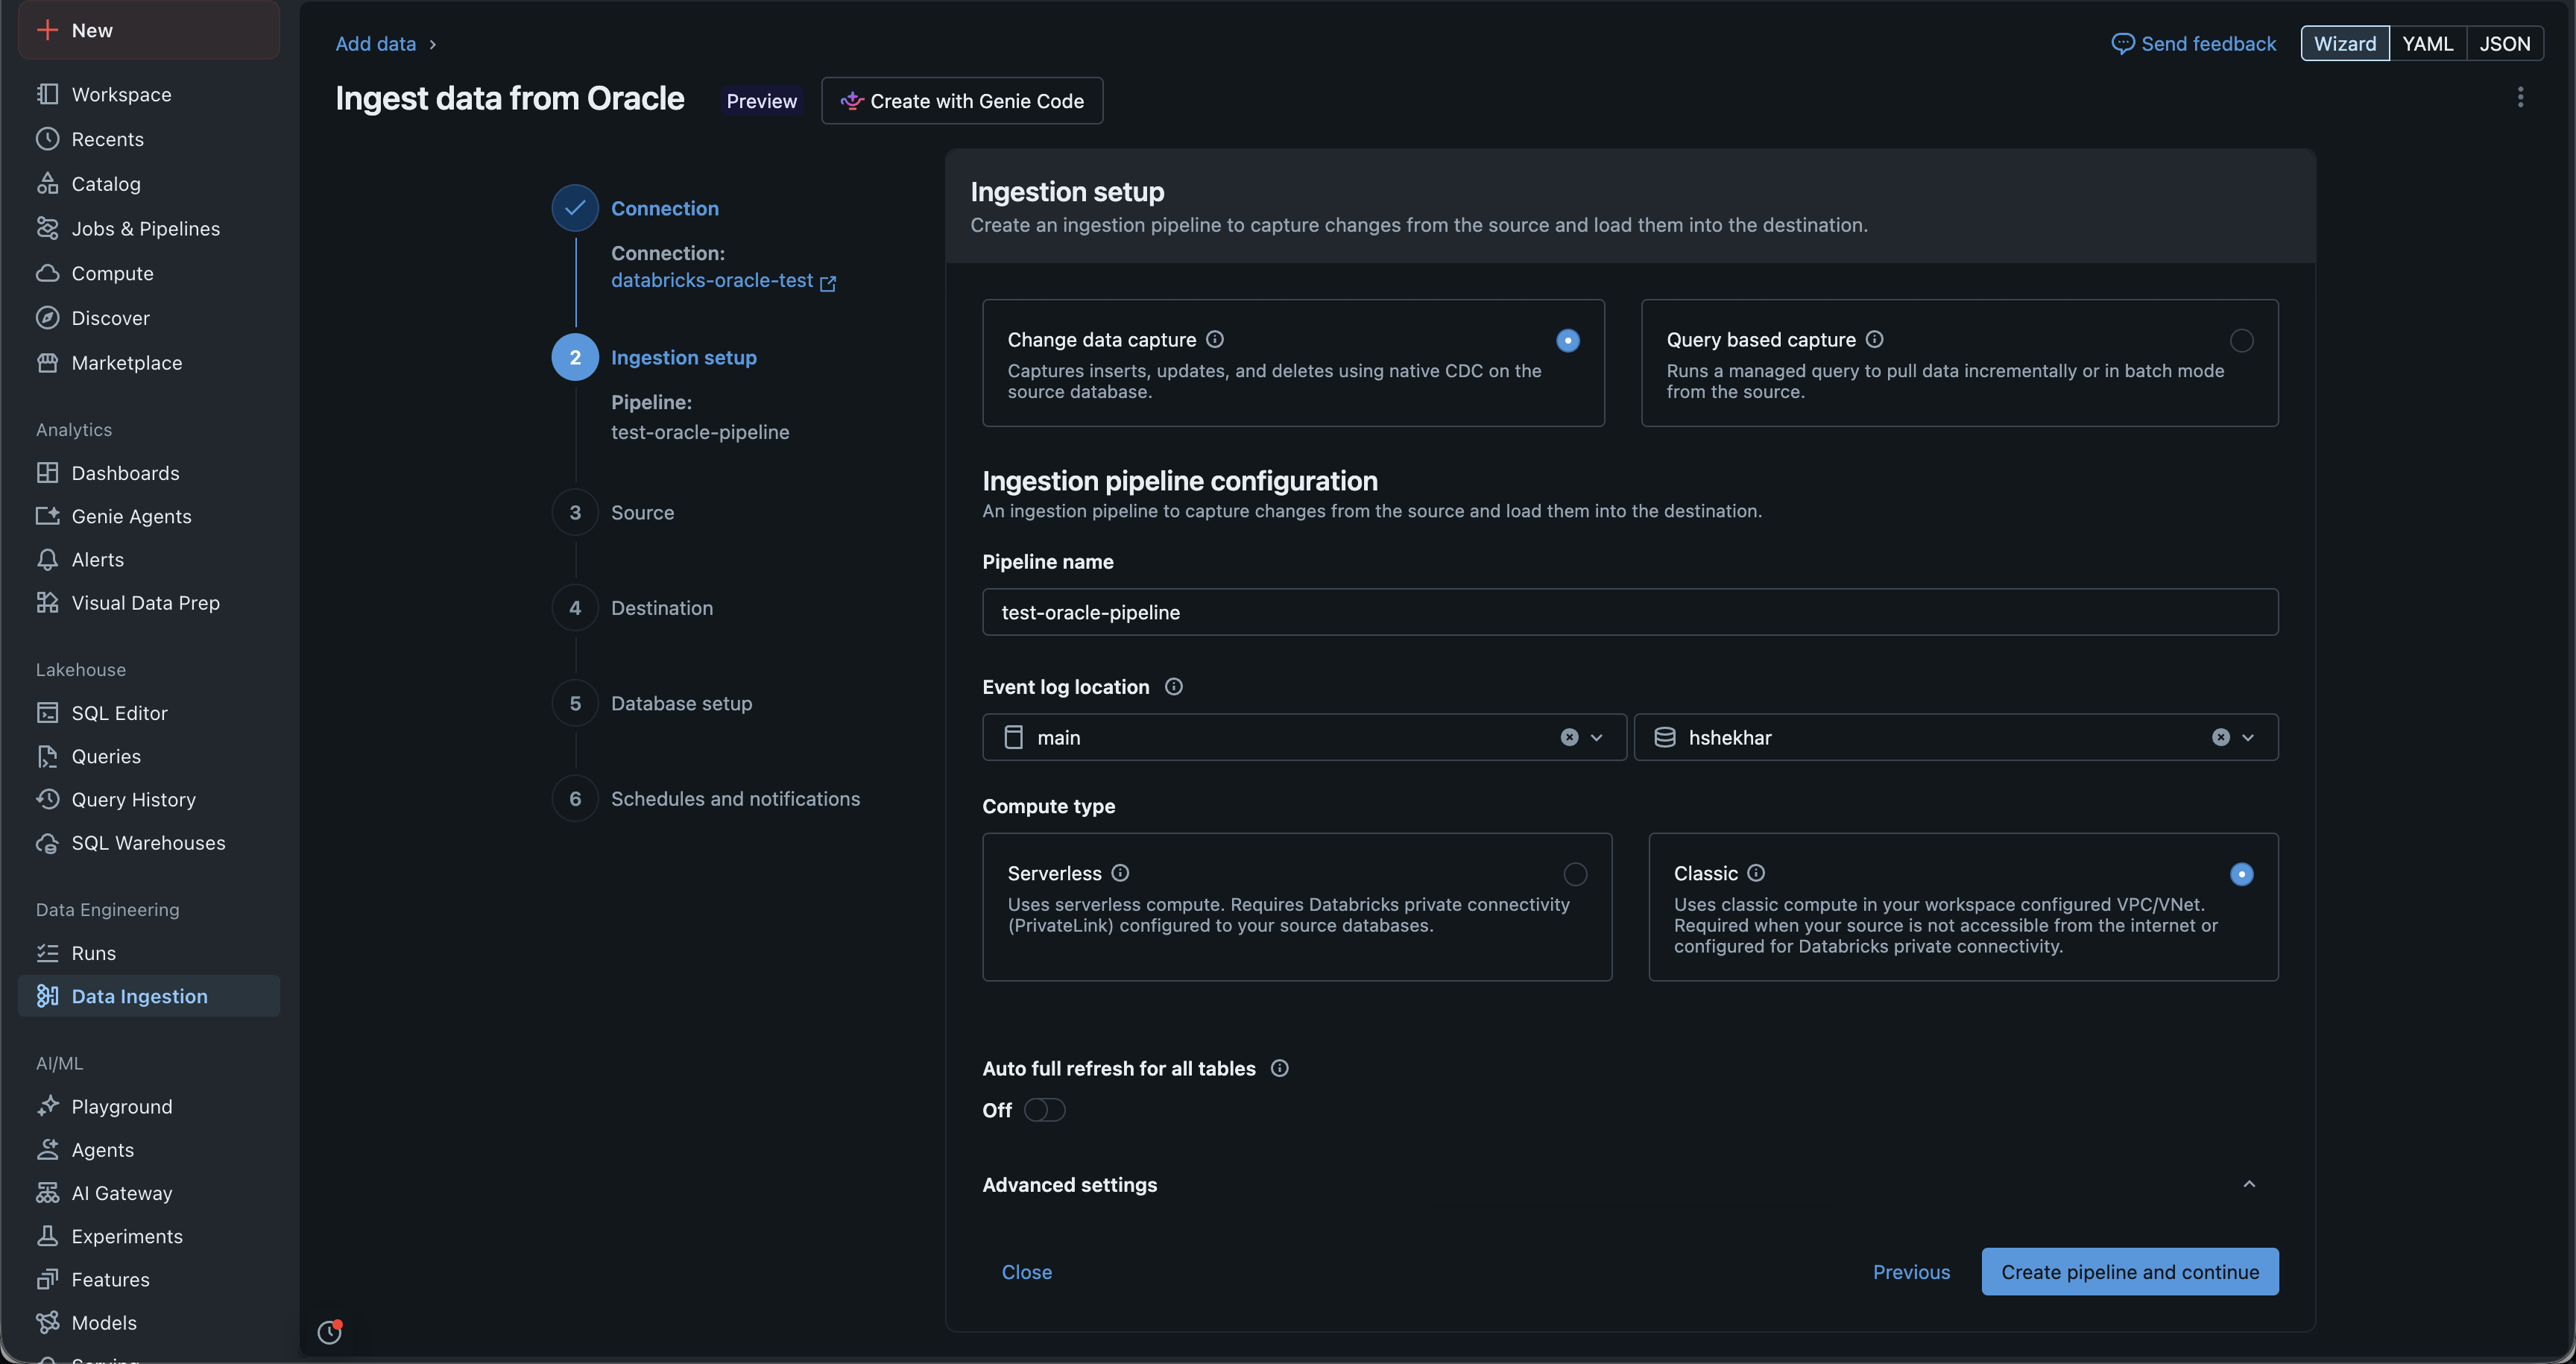Open the main catalog dropdown chevron

click(x=1597, y=737)
